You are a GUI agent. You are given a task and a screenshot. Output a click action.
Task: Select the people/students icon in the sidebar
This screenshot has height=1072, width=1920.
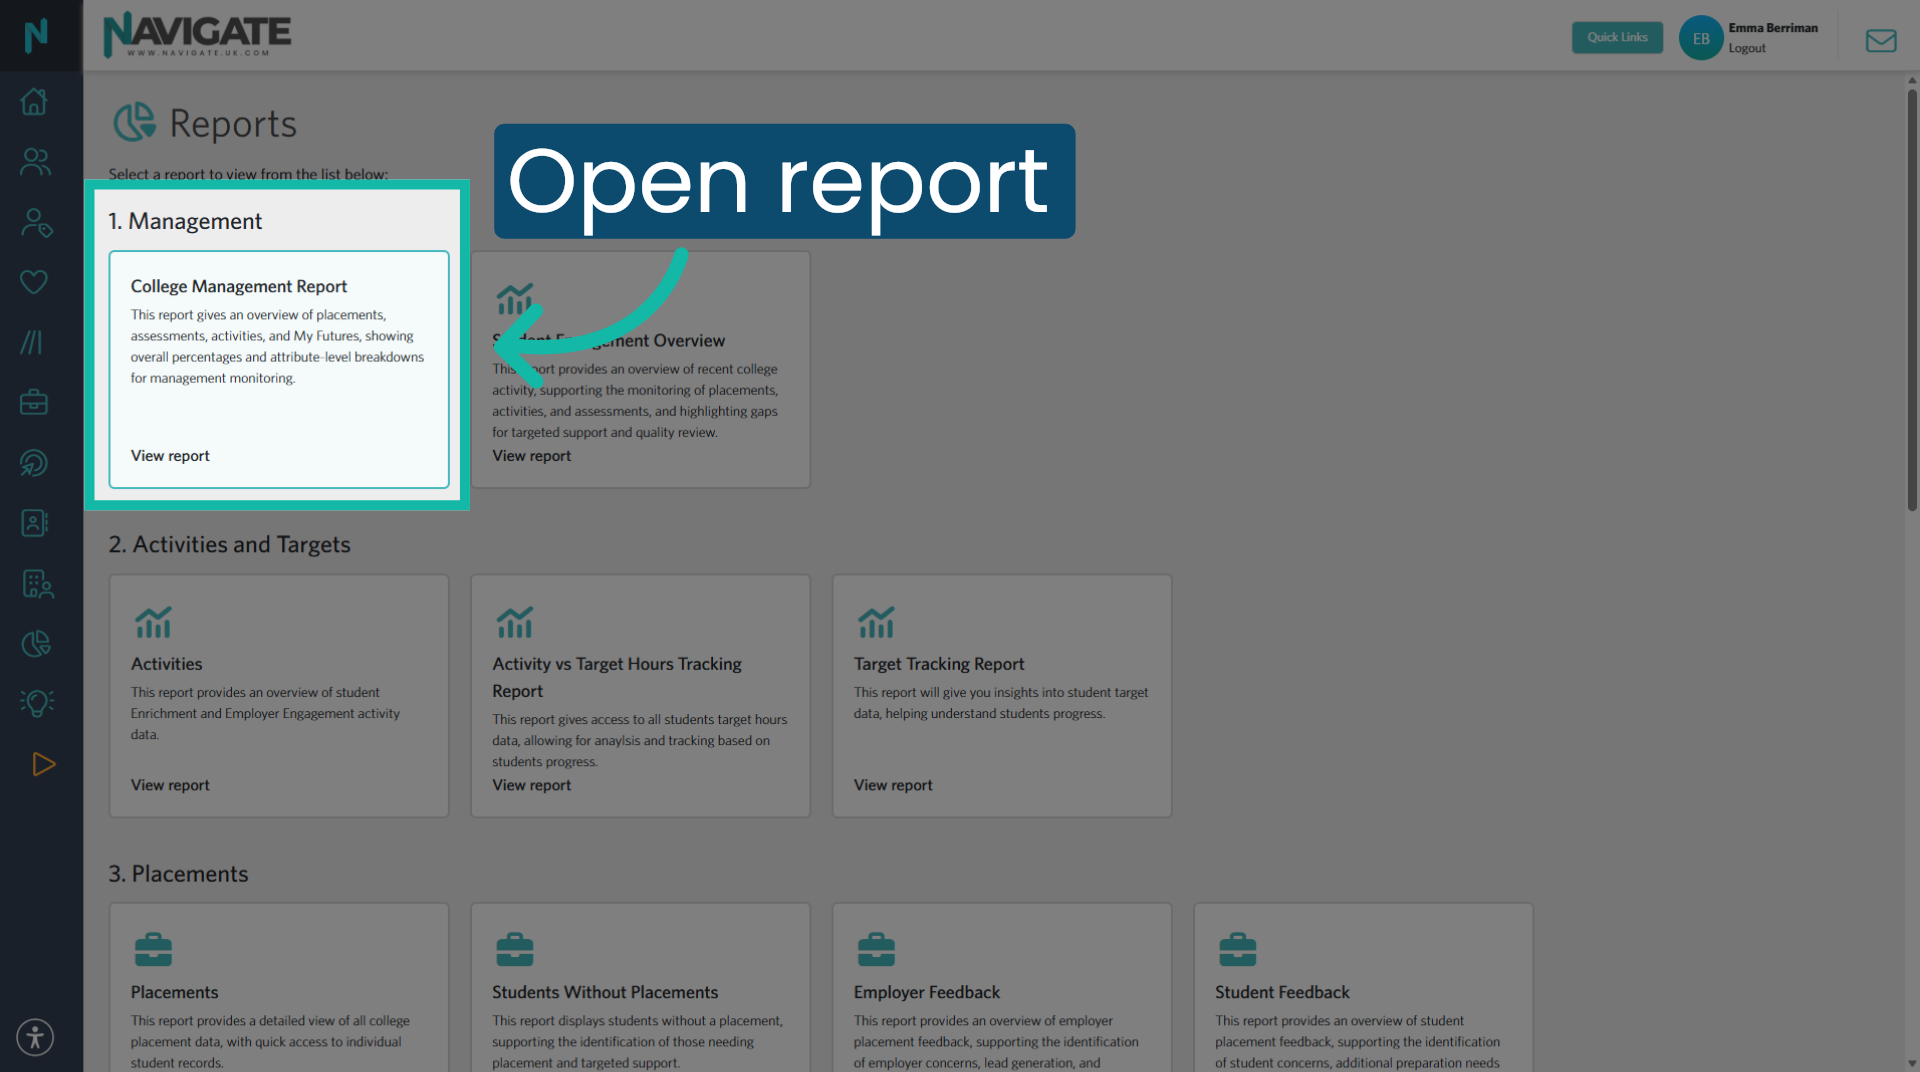[34, 162]
